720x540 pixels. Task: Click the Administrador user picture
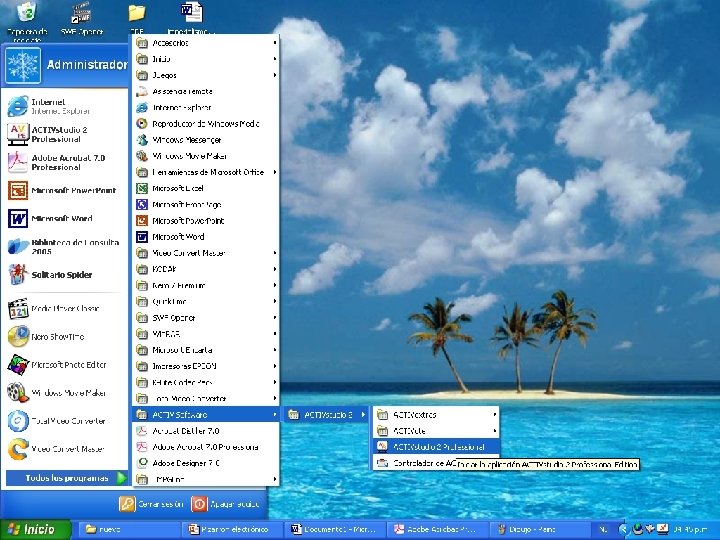23,66
